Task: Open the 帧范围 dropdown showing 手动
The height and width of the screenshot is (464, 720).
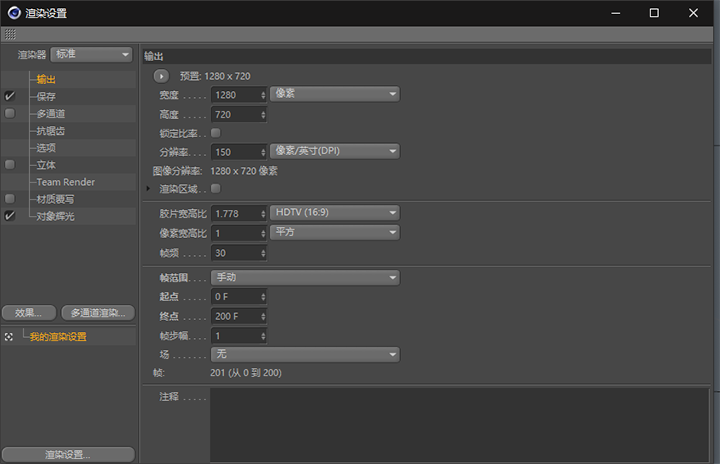Action: point(304,277)
